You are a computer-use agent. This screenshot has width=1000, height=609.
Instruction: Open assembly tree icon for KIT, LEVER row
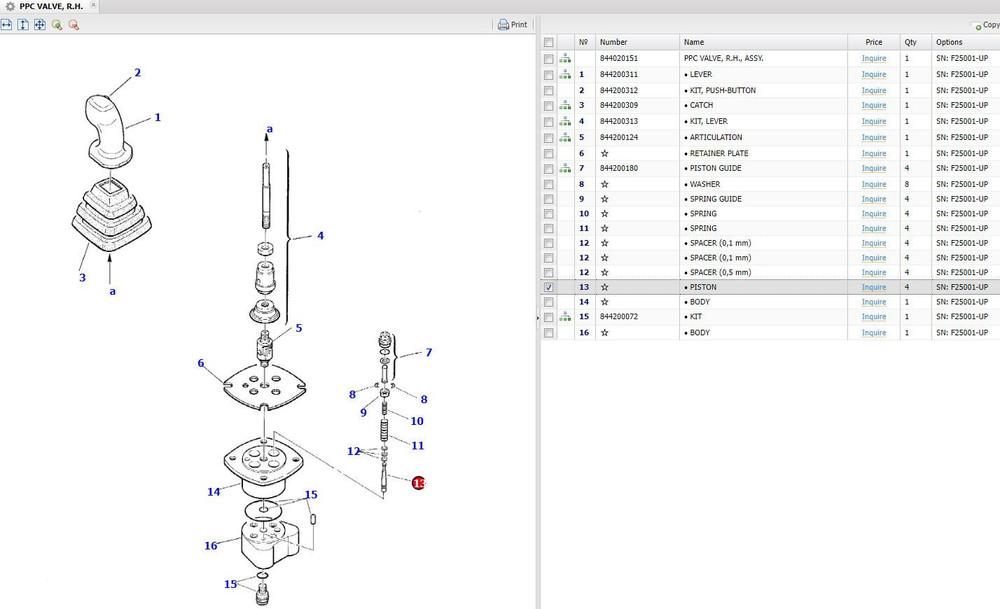(565, 121)
